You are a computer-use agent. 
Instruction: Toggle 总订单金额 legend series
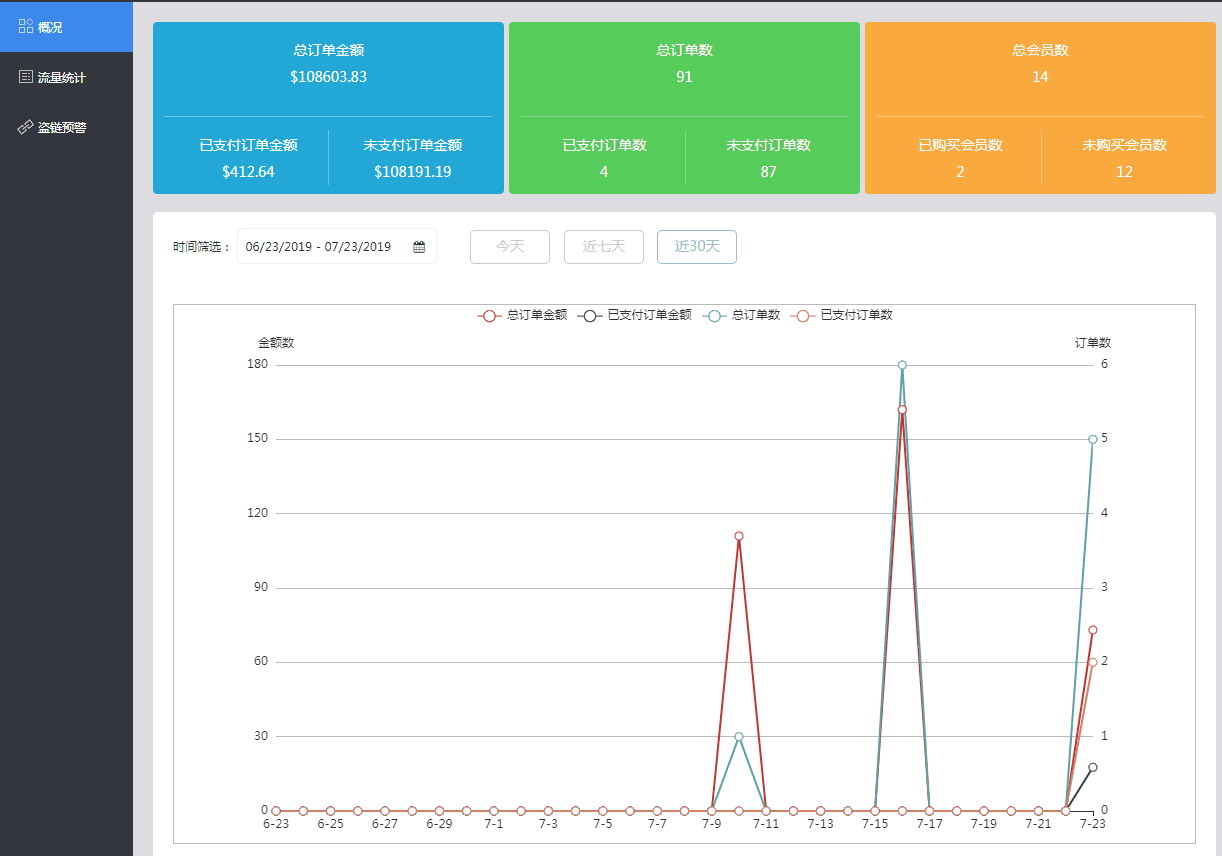tap(522, 315)
